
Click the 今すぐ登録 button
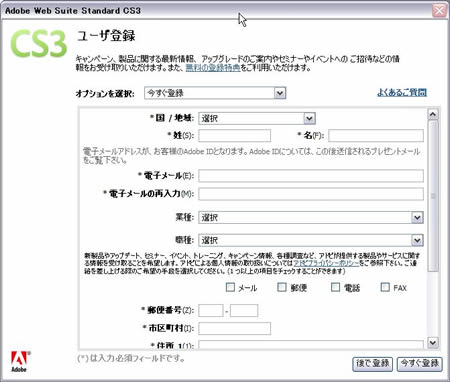coord(420,363)
